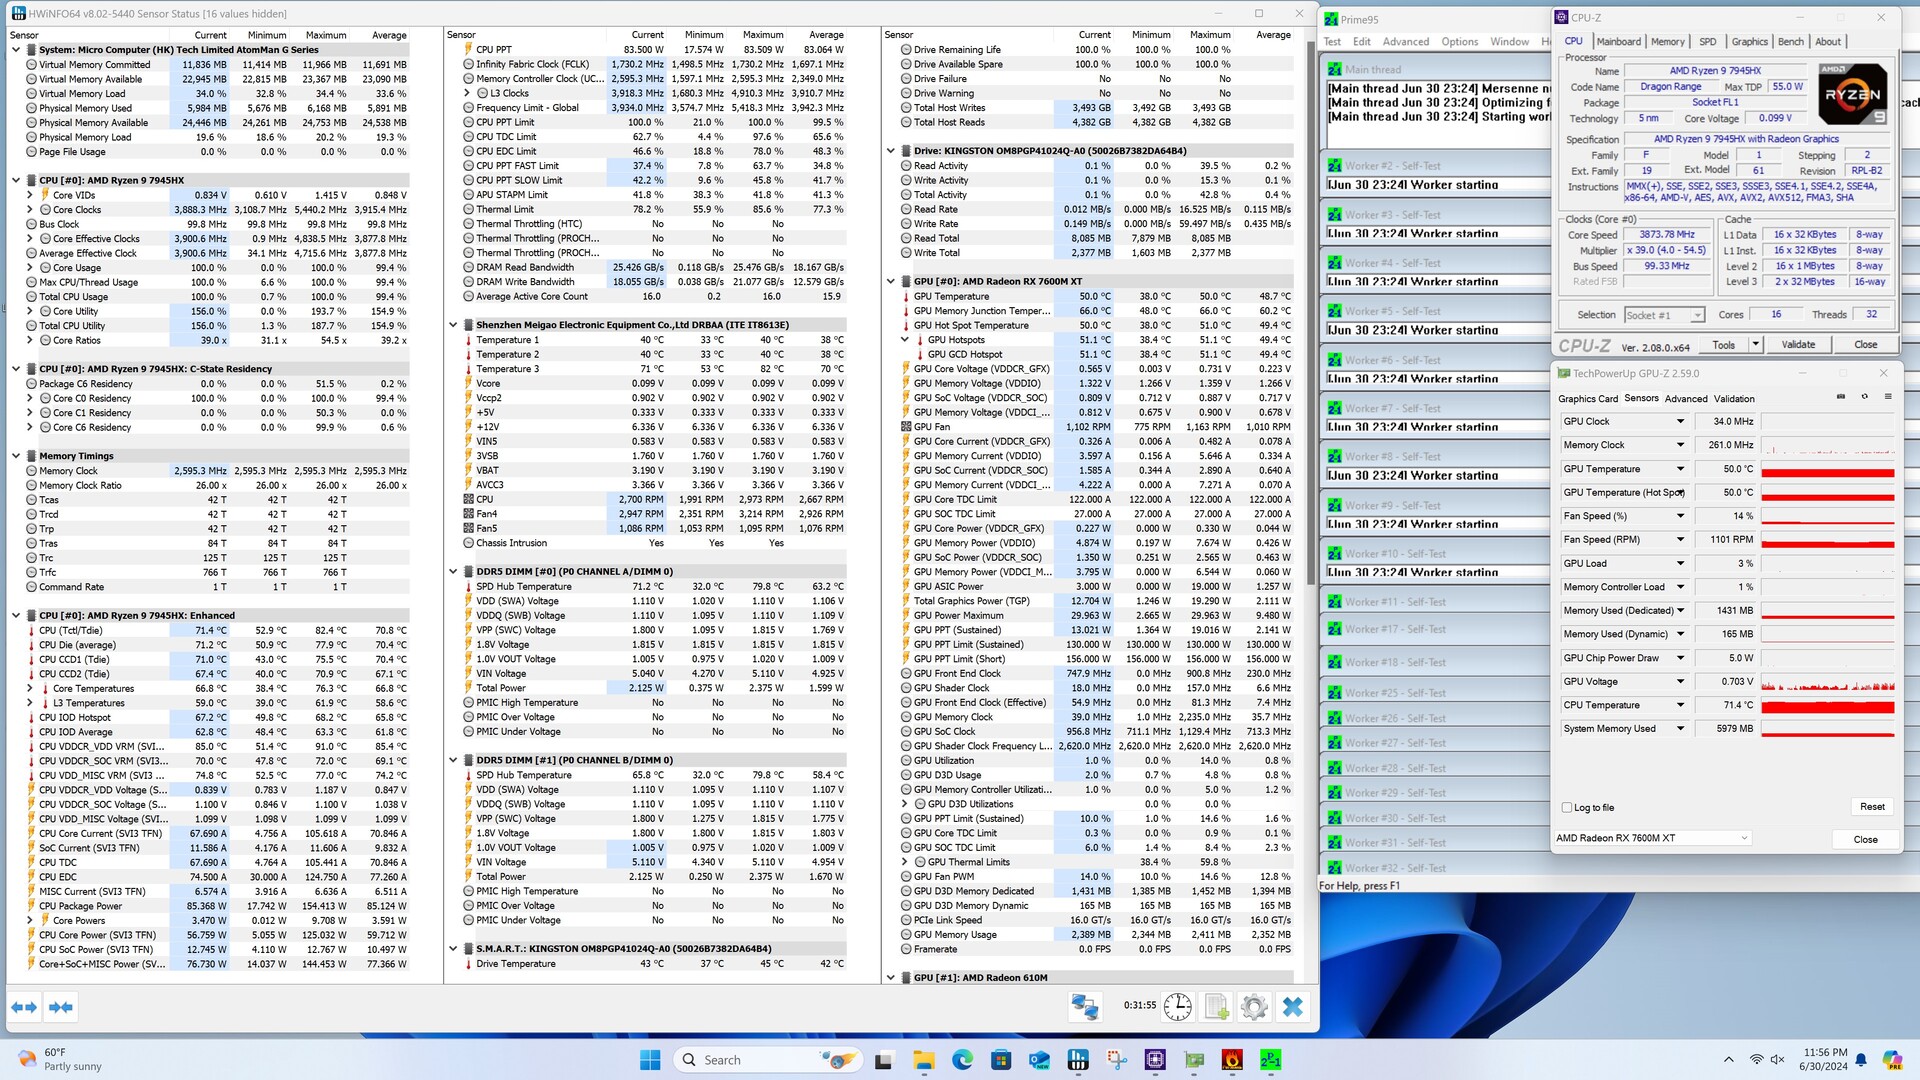The image size is (1920, 1080).
Task: Click the GPU-Z Reset button
Action: (x=1872, y=807)
